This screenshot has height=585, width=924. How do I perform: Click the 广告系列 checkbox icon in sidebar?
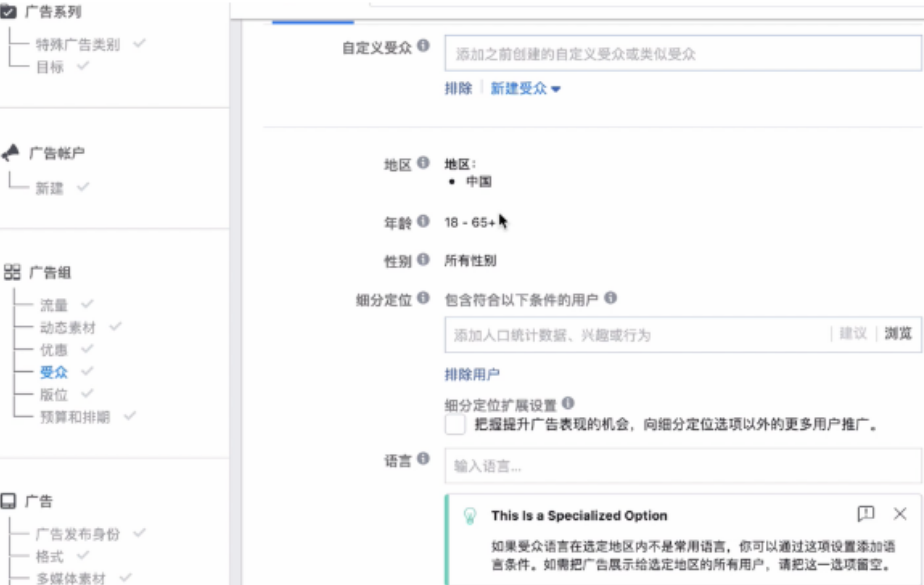tap(8, 11)
